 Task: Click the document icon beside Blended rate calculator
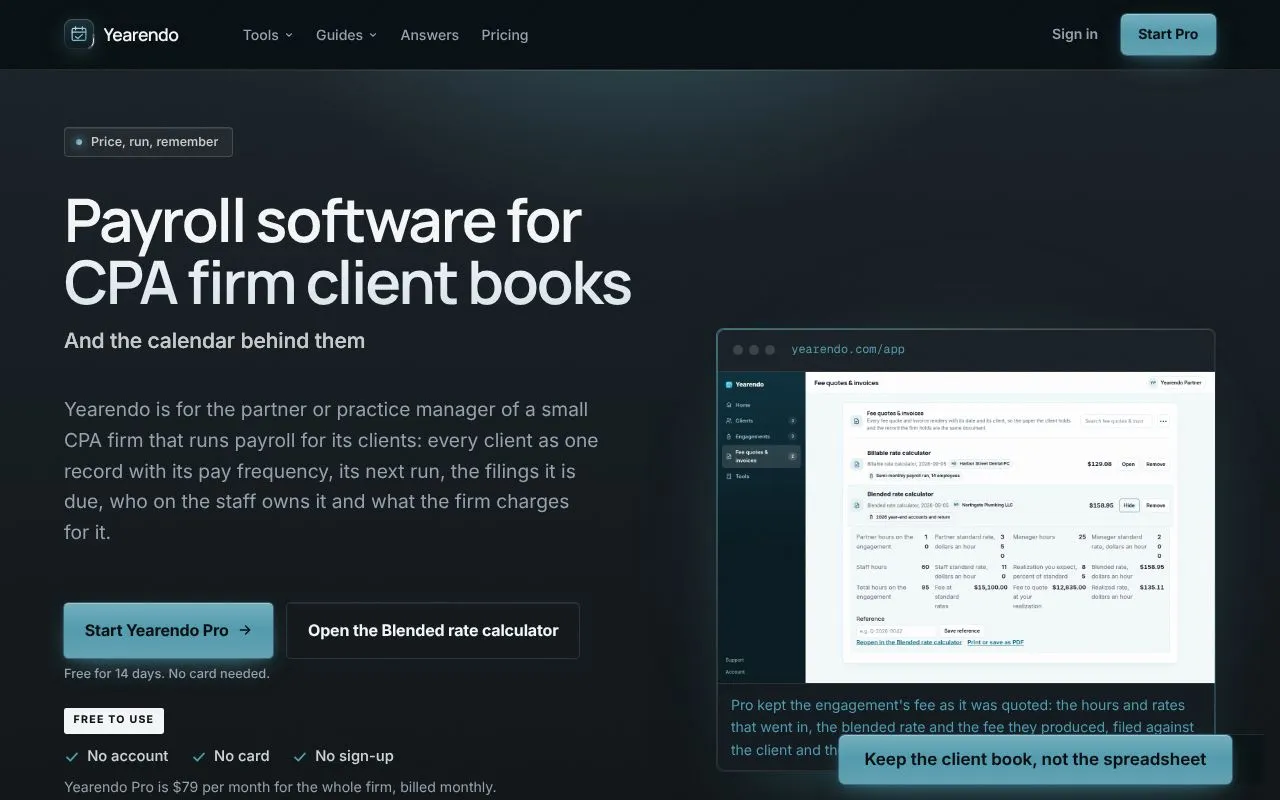pyautogui.click(x=856, y=505)
